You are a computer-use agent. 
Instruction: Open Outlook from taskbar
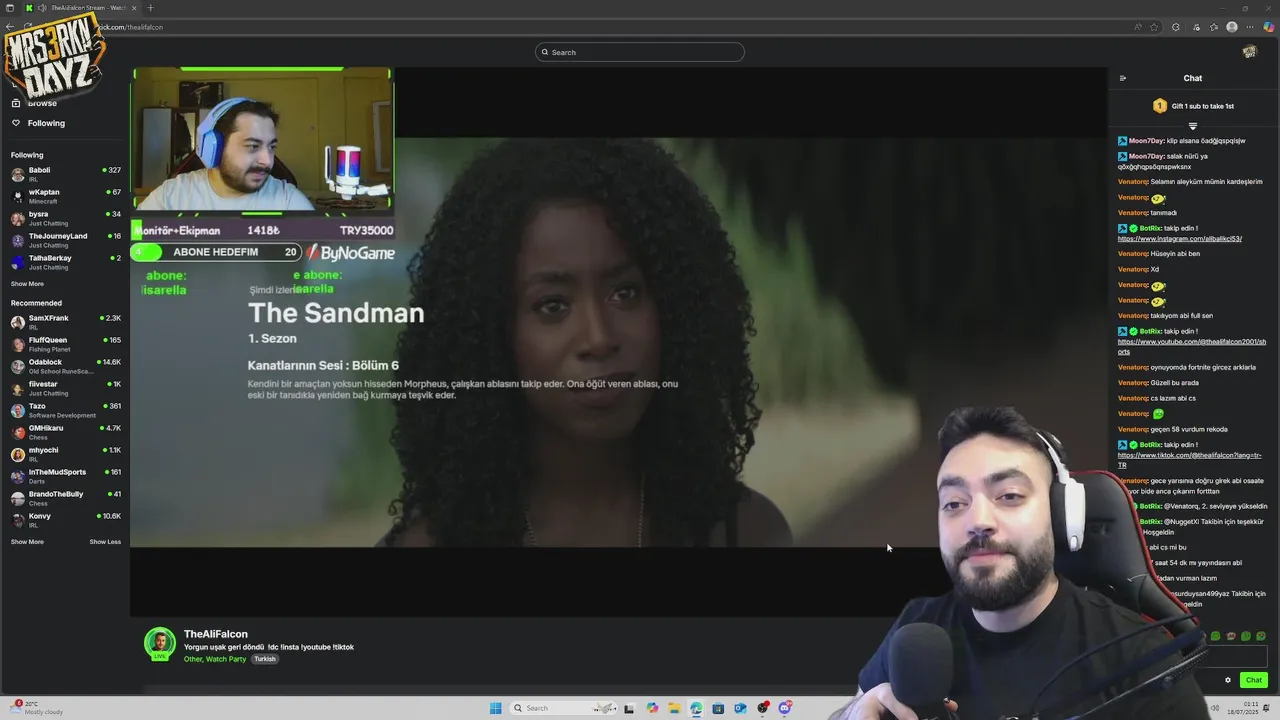(741, 708)
